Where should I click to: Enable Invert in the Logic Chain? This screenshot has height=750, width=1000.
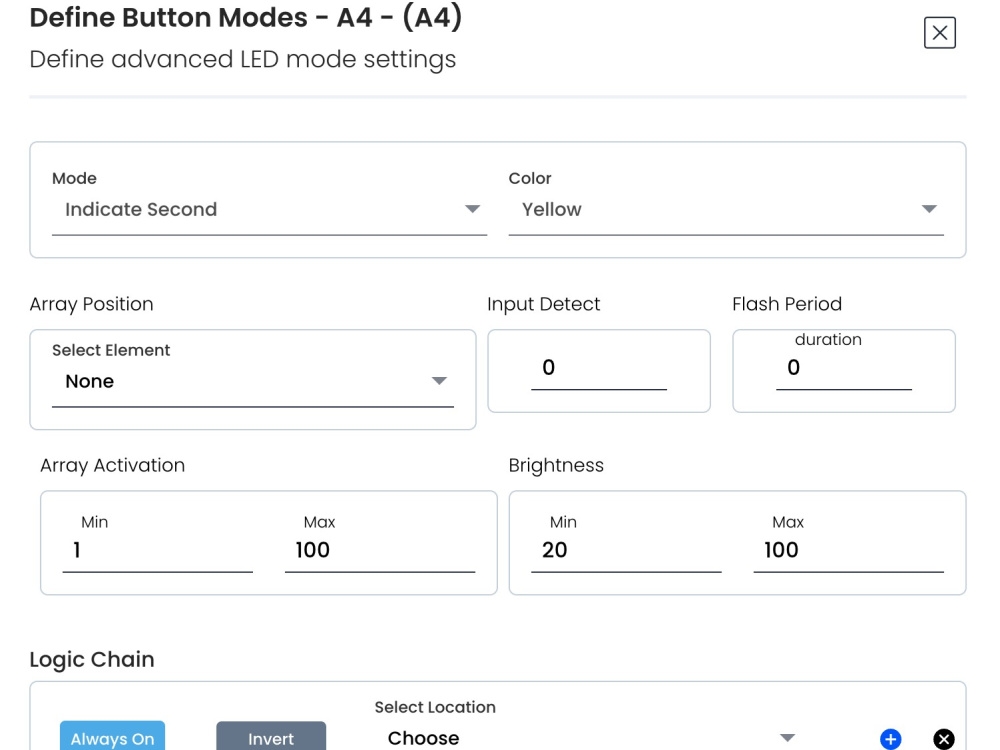coord(270,738)
